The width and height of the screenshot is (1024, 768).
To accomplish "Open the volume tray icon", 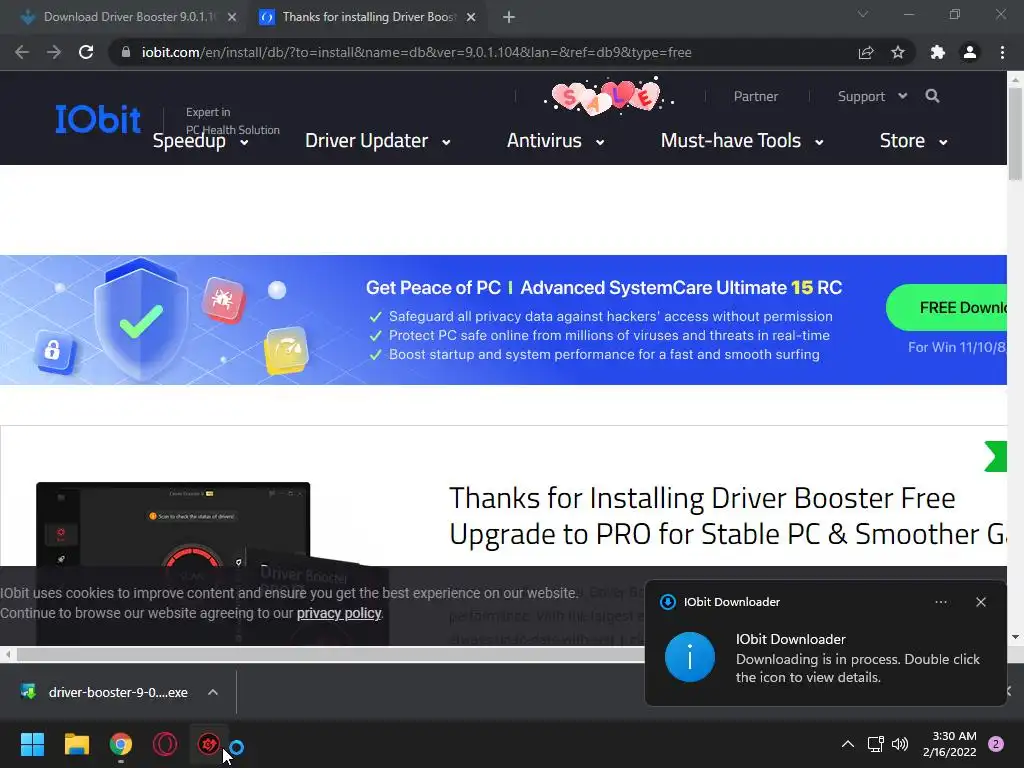I will click(x=900, y=744).
